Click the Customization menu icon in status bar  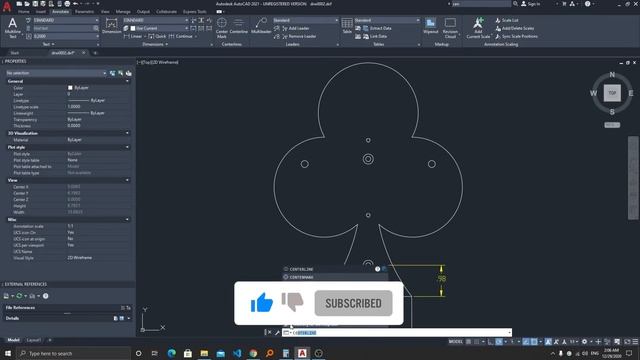click(635, 342)
